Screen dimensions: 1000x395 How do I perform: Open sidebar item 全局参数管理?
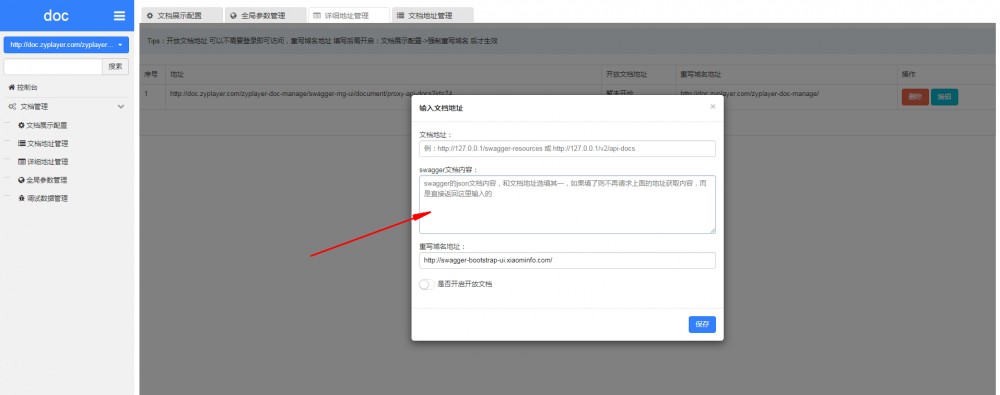43,180
